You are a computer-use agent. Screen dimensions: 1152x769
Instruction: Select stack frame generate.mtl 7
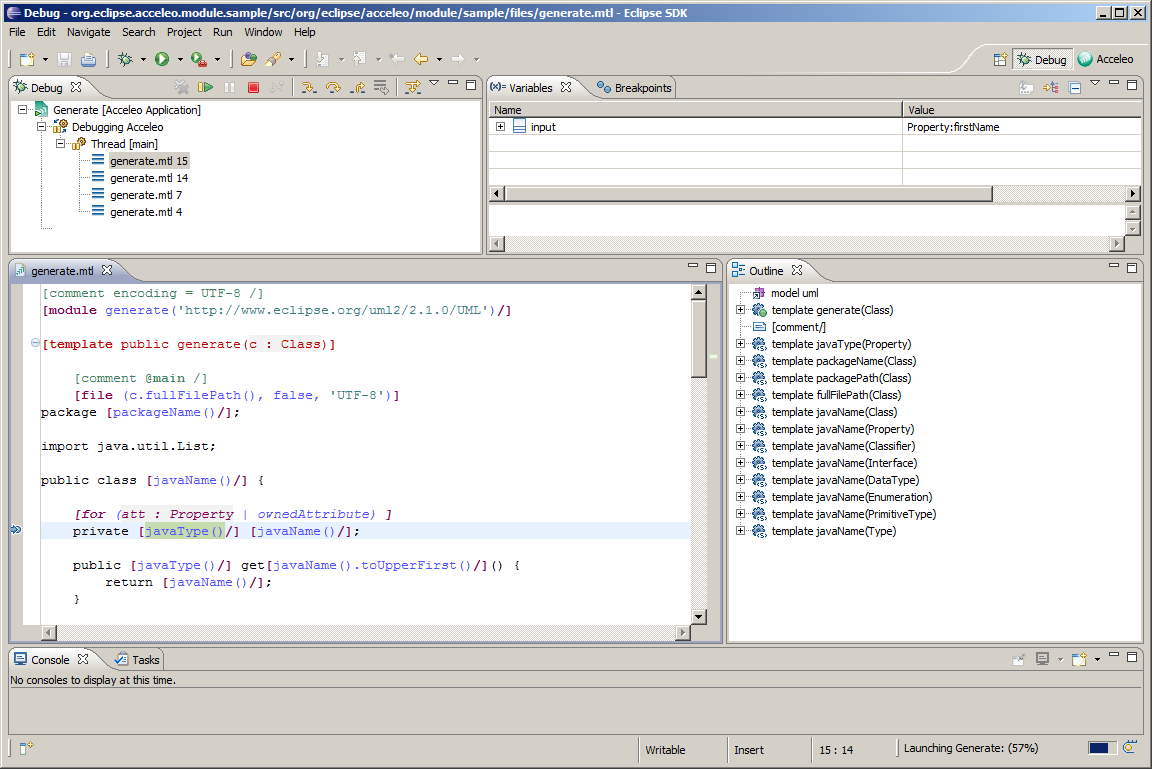click(146, 195)
